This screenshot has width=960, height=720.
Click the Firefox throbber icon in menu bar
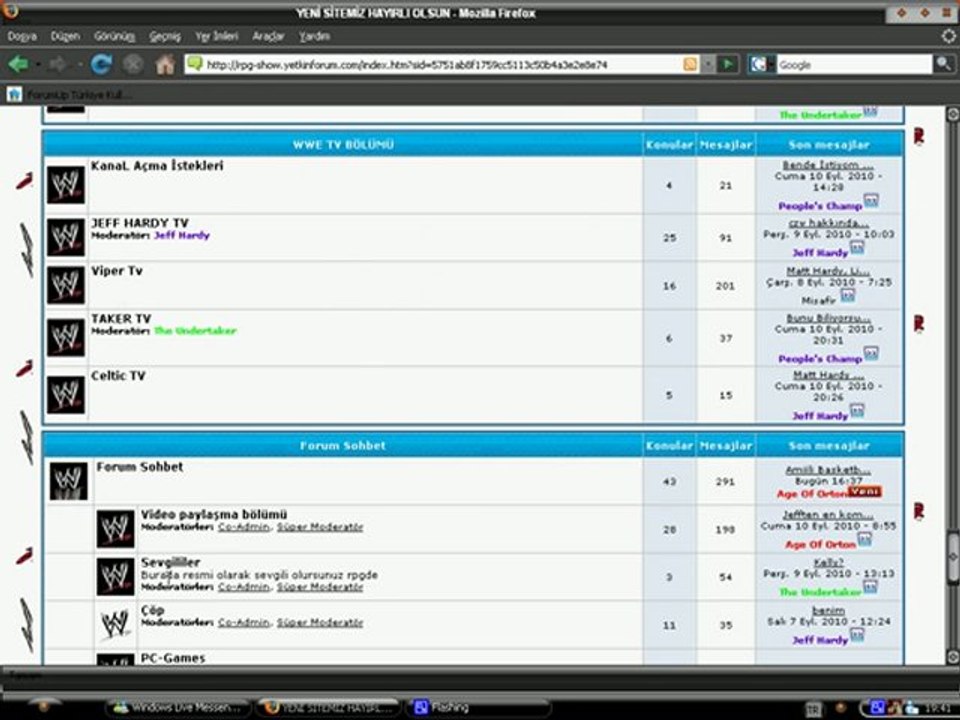(948, 36)
